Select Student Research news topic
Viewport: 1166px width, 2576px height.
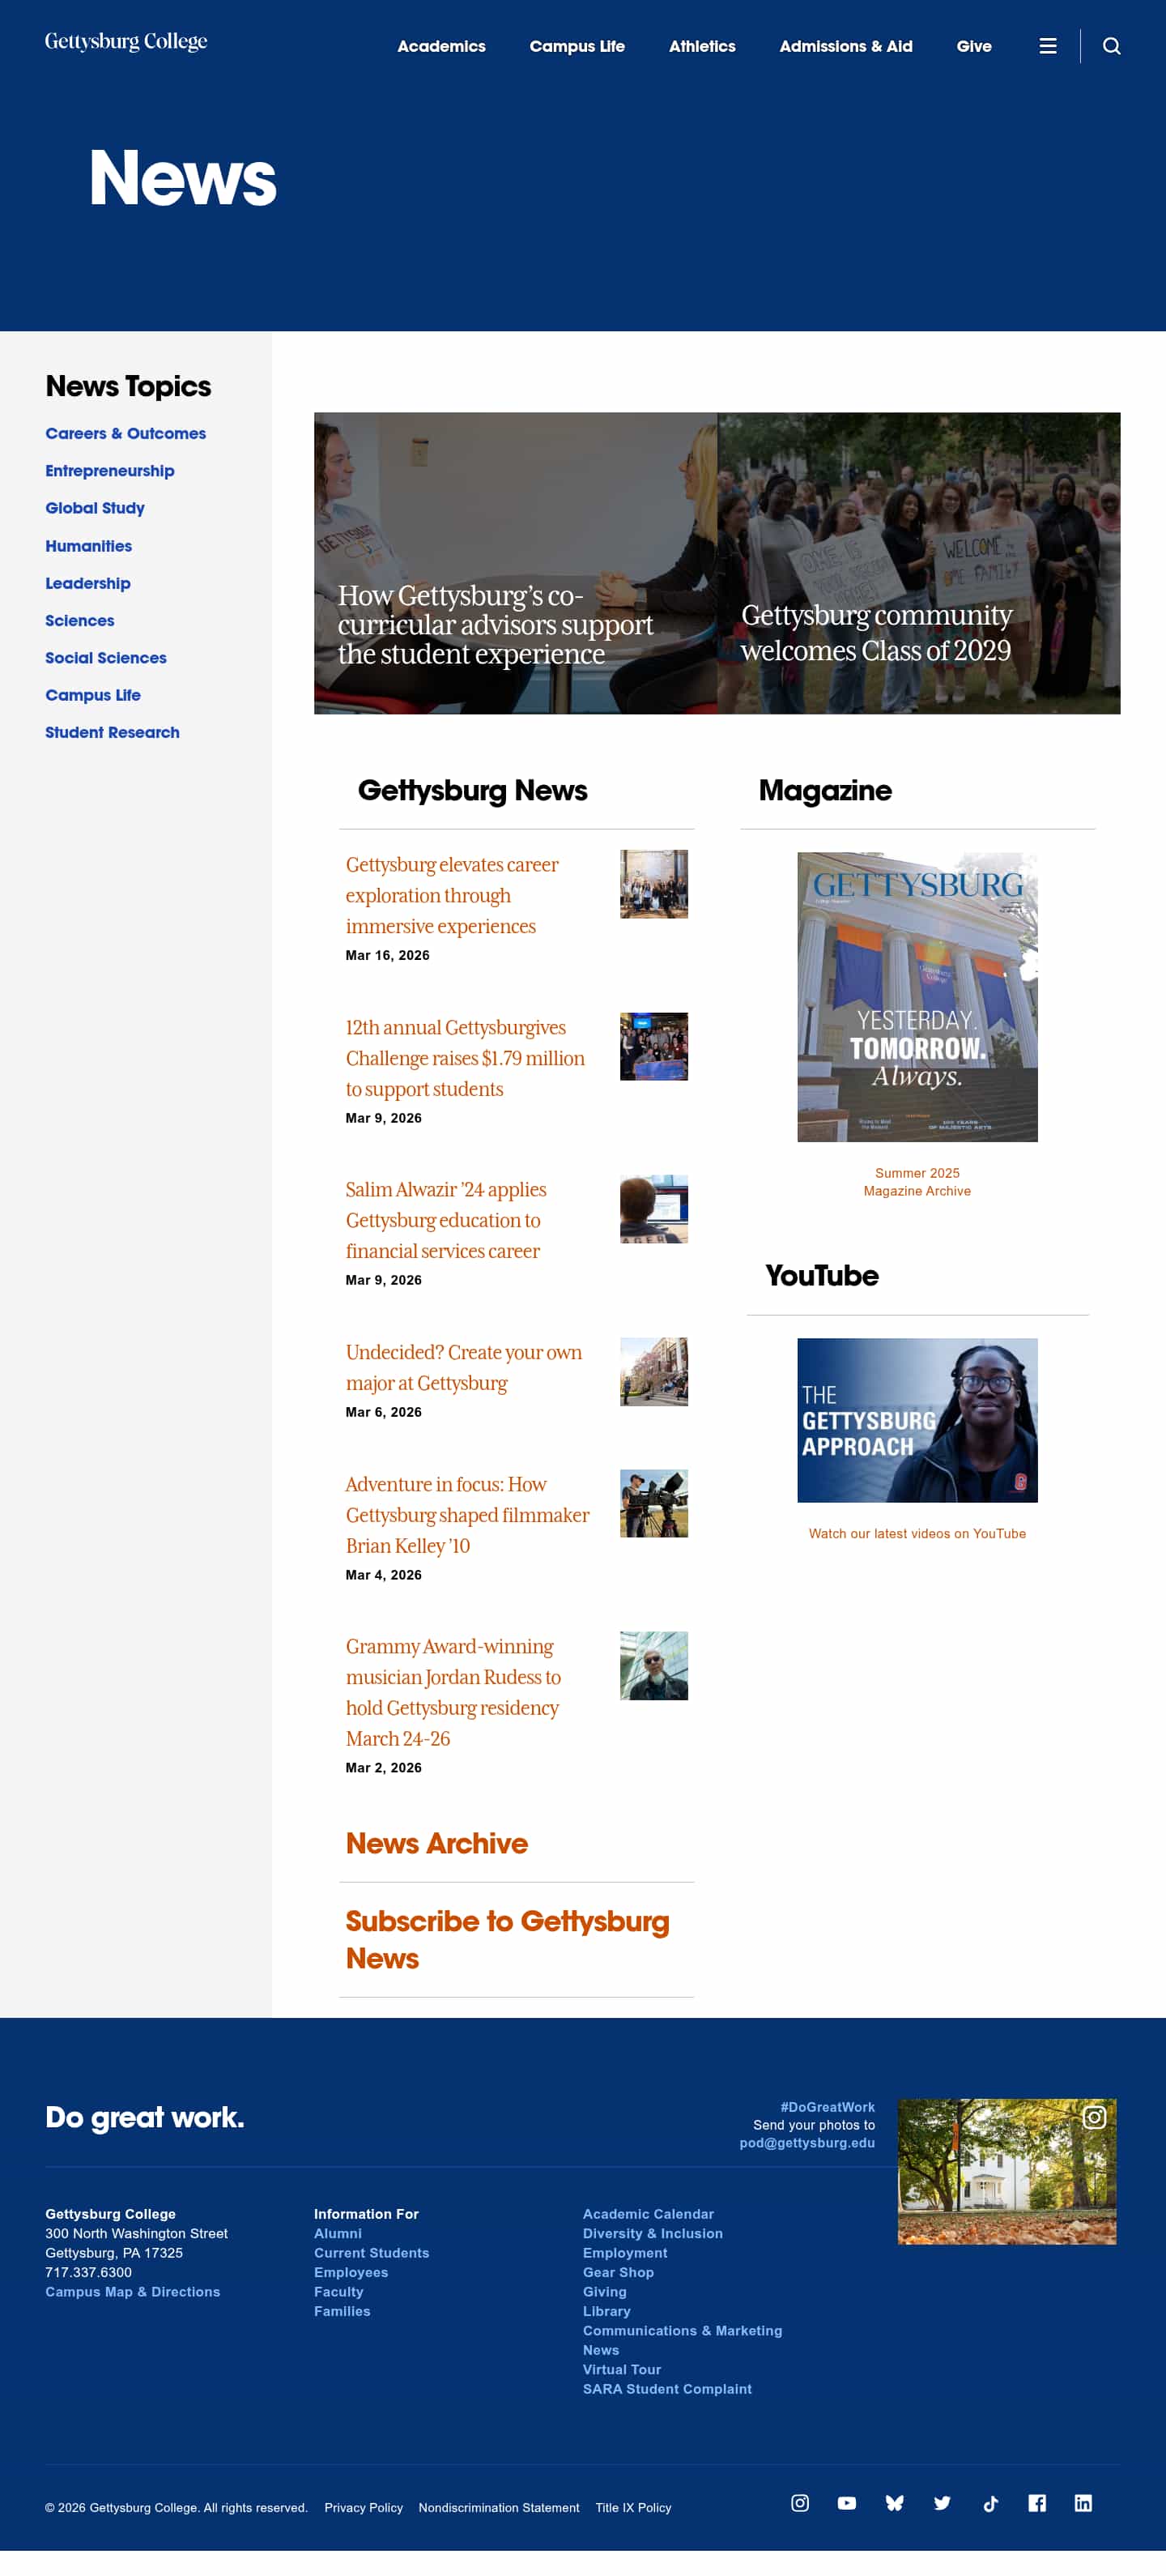click(x=112, y=732)
